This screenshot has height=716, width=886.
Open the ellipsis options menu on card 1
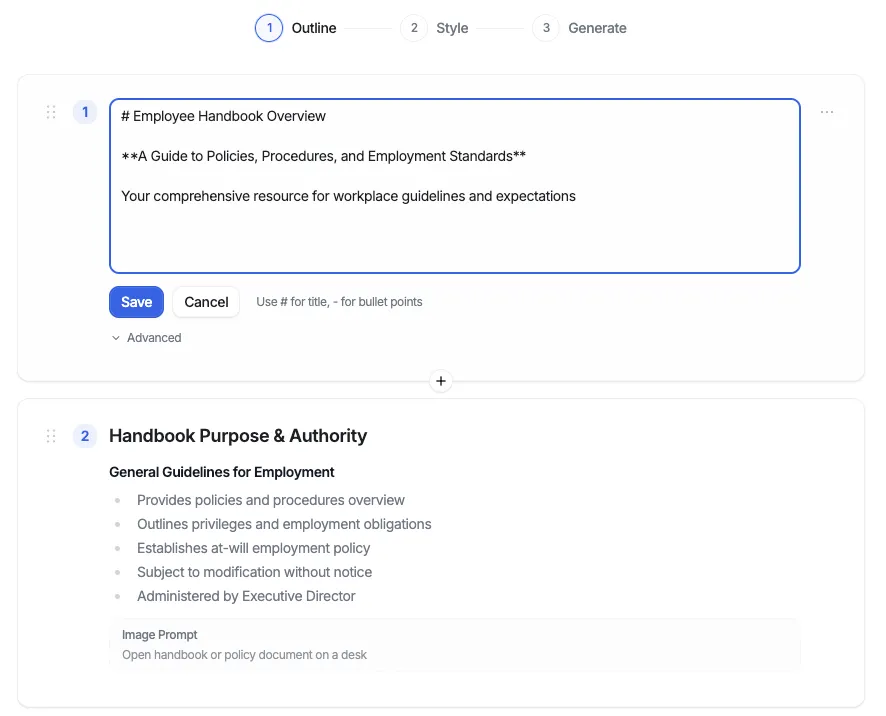(x=827, y=112)
